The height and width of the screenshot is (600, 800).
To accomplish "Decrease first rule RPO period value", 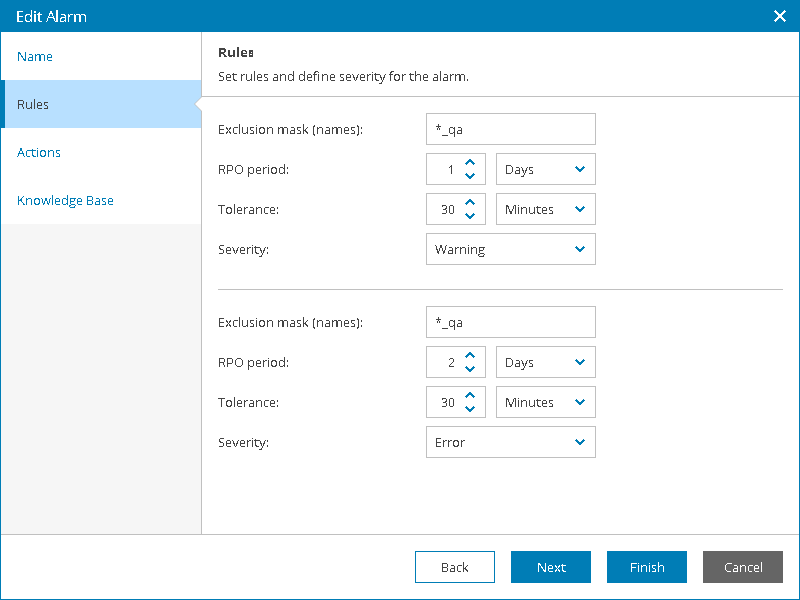I will tap(470, 176).
